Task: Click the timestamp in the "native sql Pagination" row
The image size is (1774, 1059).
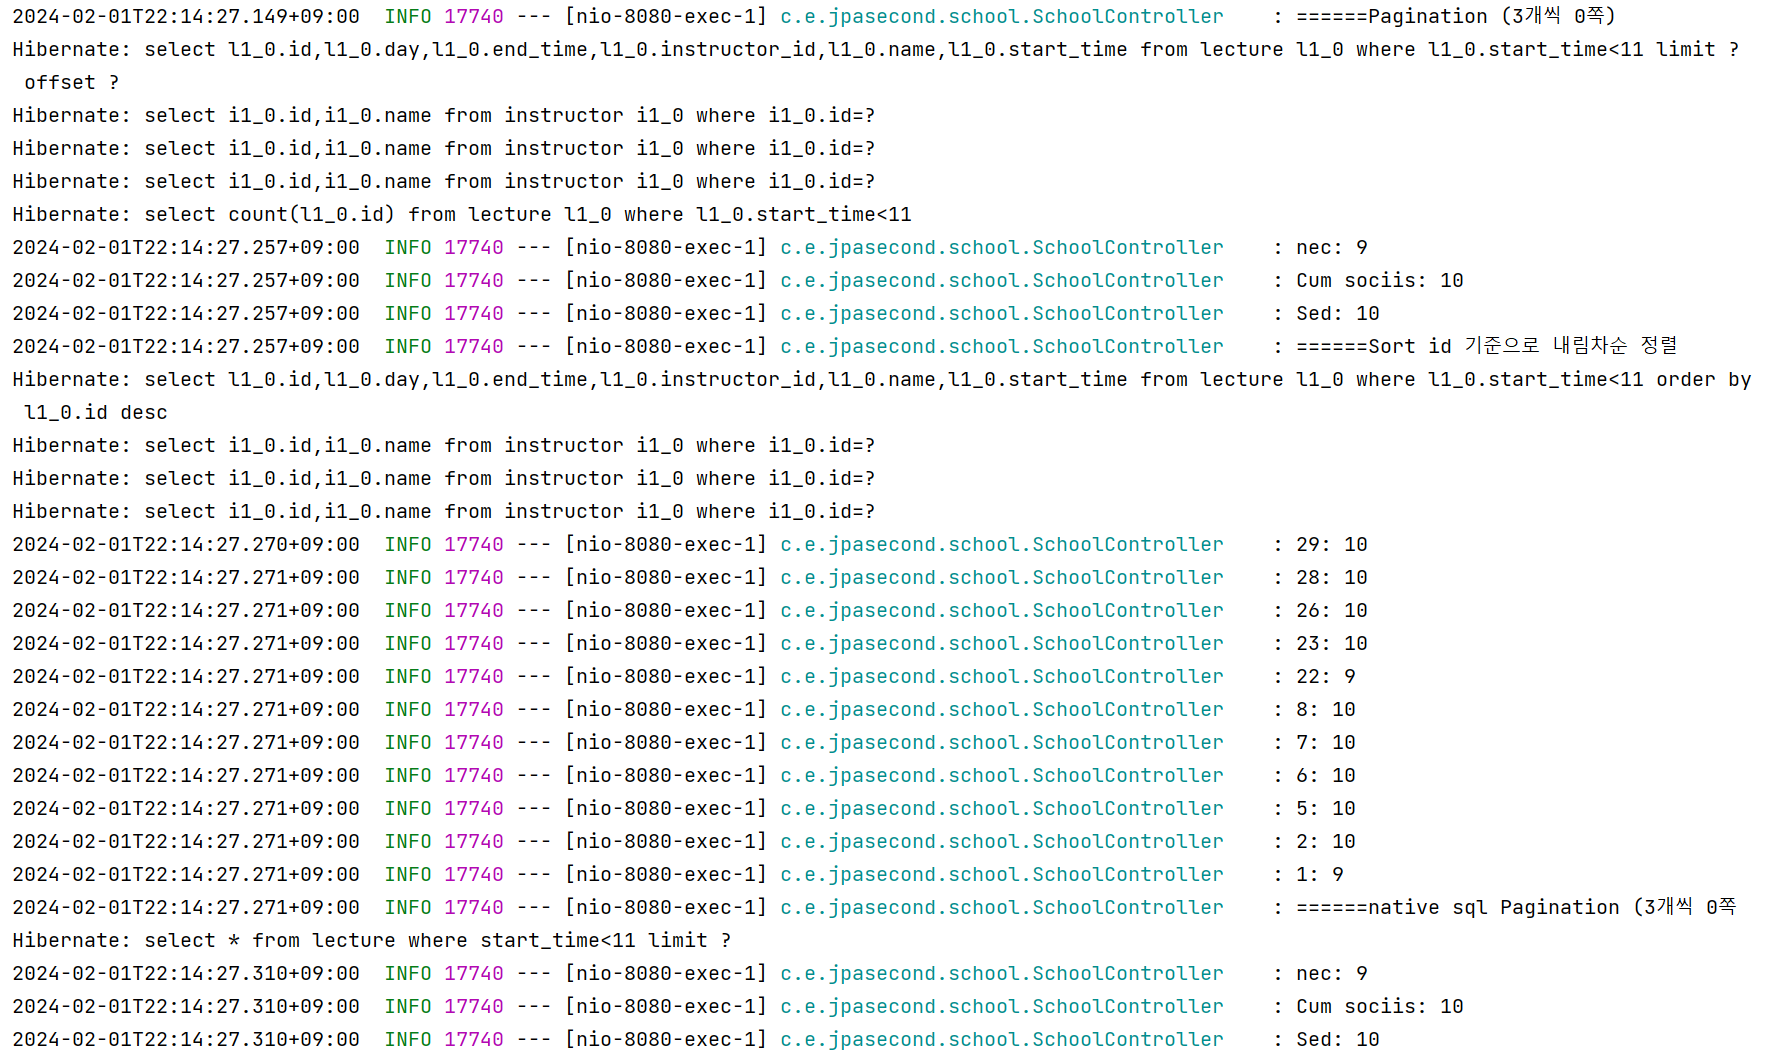Action: click(x=186, y=907)
